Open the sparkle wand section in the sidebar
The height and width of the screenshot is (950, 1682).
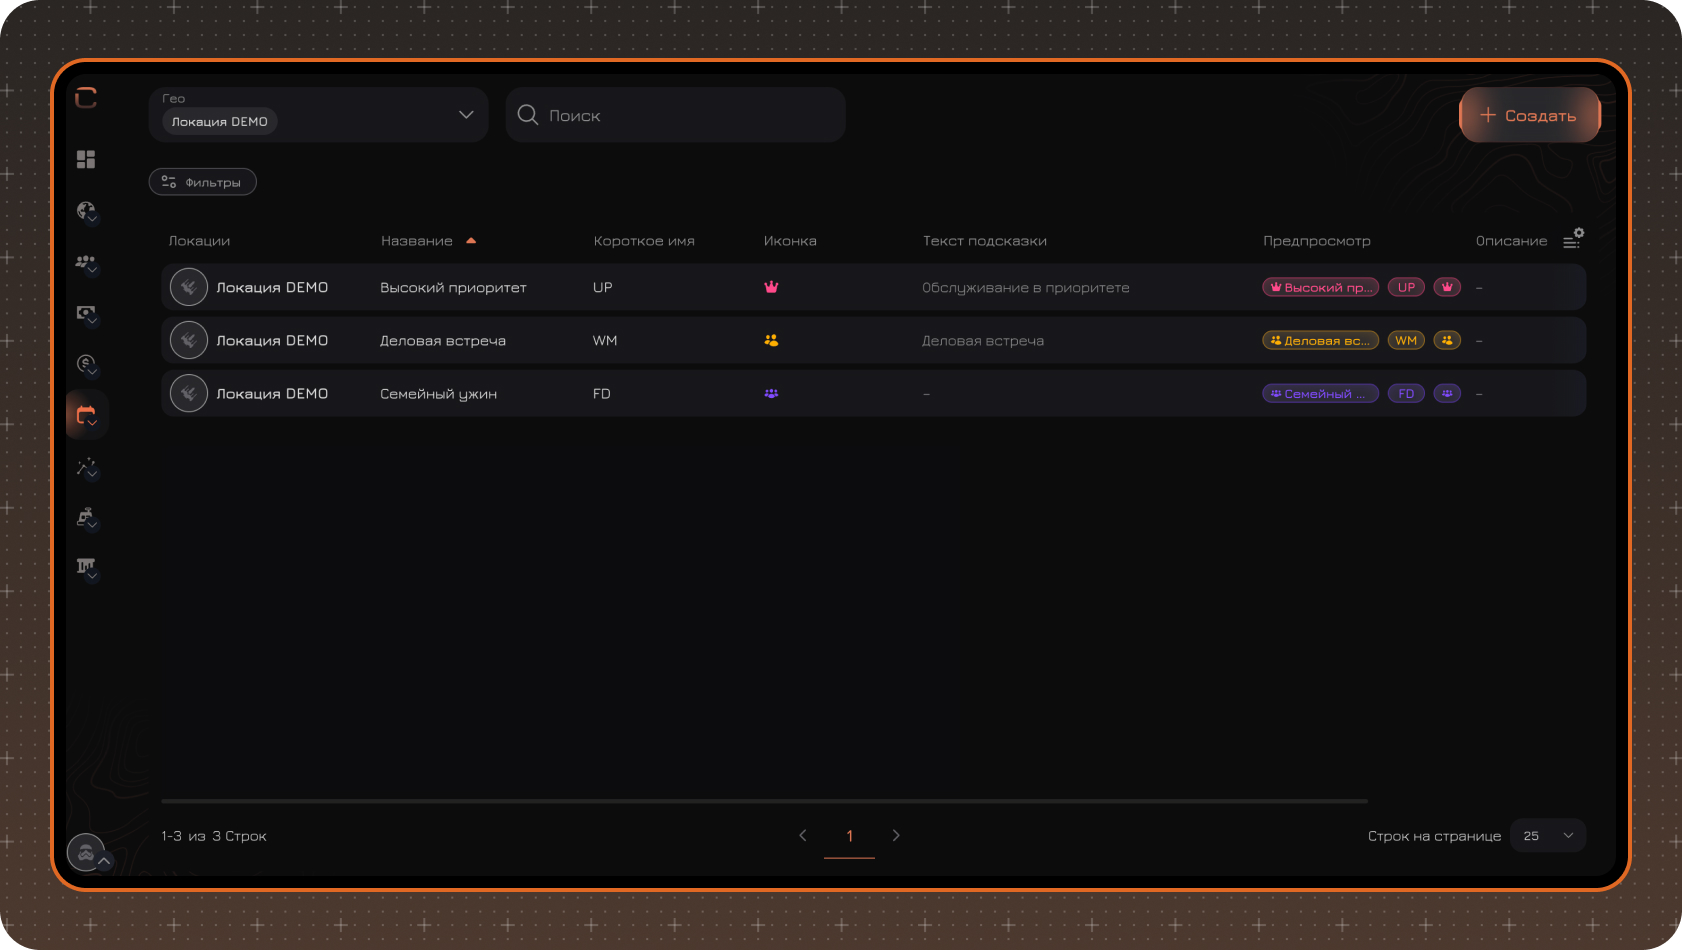[x=86, y=467]
